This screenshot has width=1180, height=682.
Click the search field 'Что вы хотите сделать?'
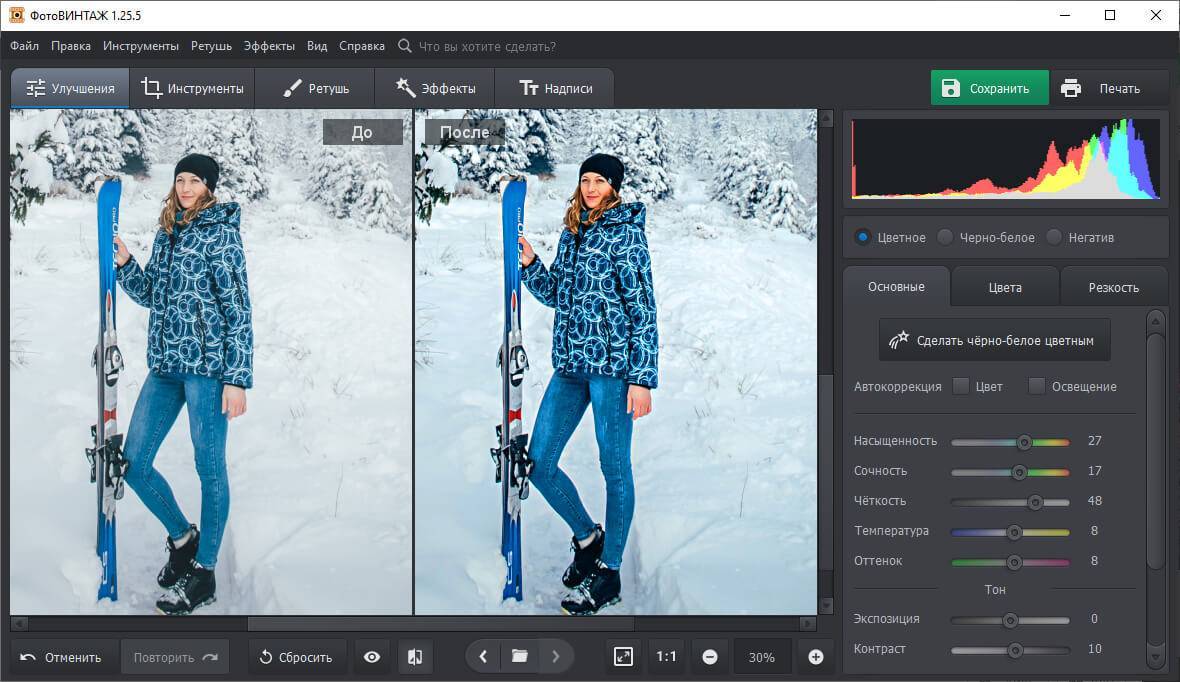[x=487, y=46]
